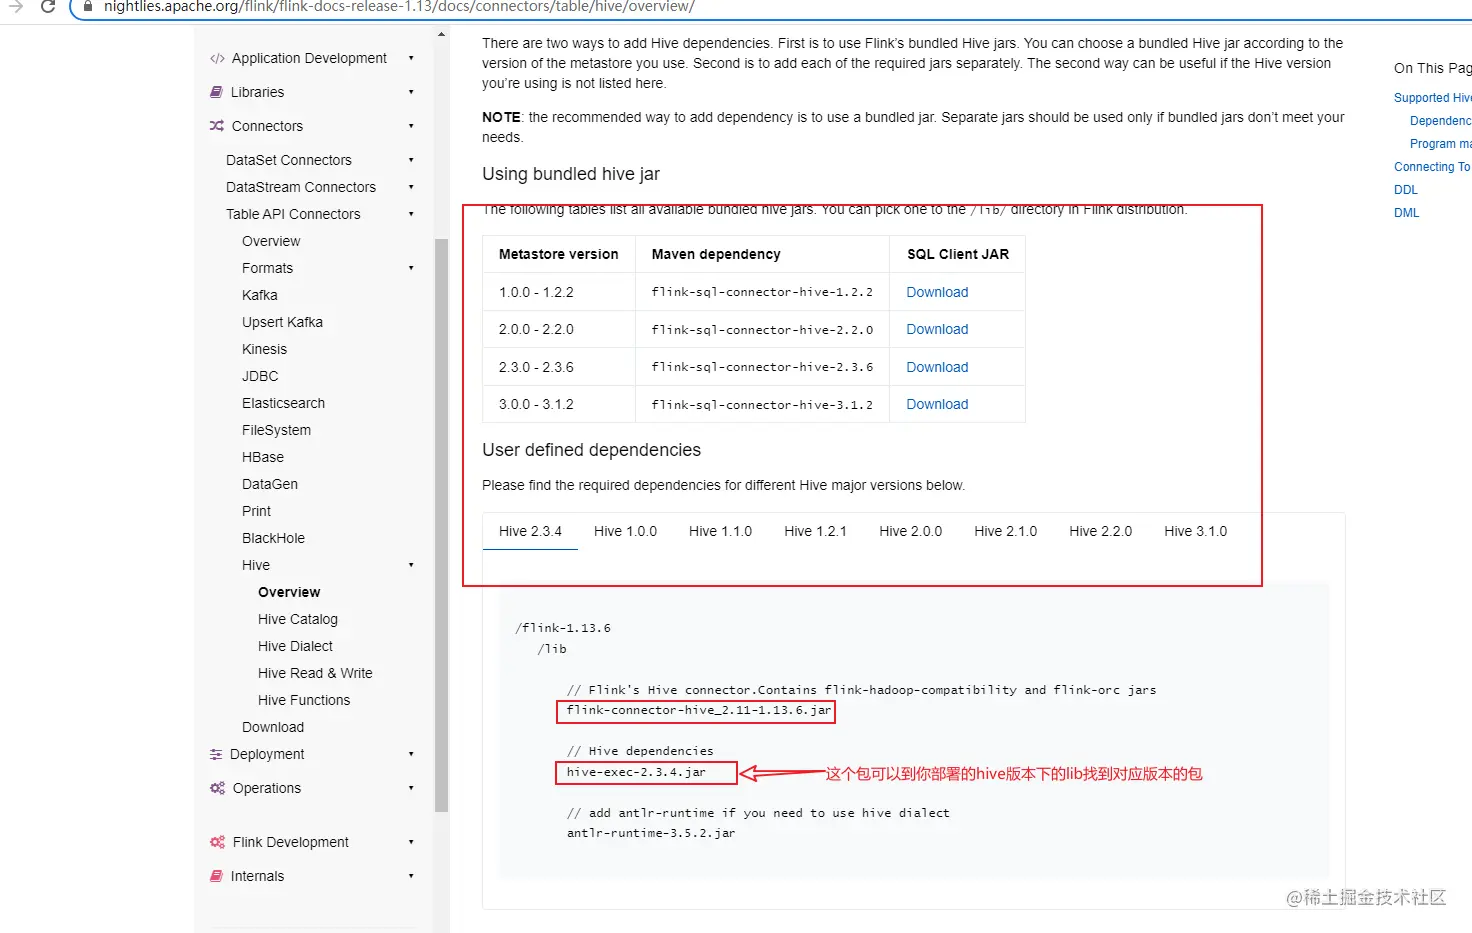Switch to the Hive 1.0.0 tab
The width and height of the screenshot is (1472, 933).
(x=625, y=531)
